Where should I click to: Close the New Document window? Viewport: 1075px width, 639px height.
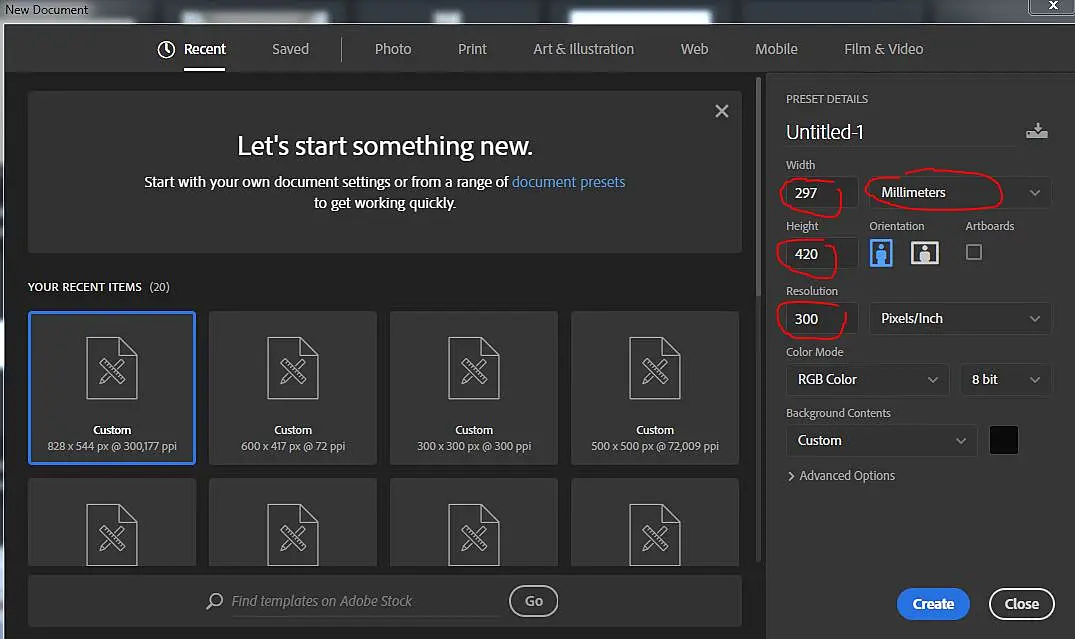[x=1053, y=6]
